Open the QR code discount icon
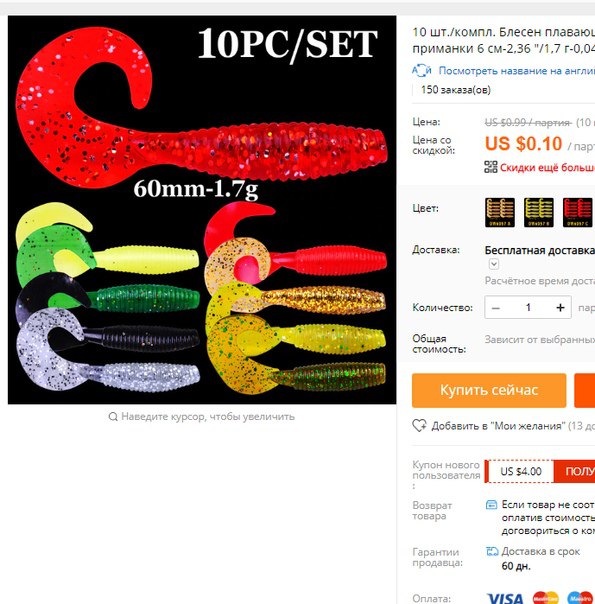595x604 pixels. pos(491,167)
